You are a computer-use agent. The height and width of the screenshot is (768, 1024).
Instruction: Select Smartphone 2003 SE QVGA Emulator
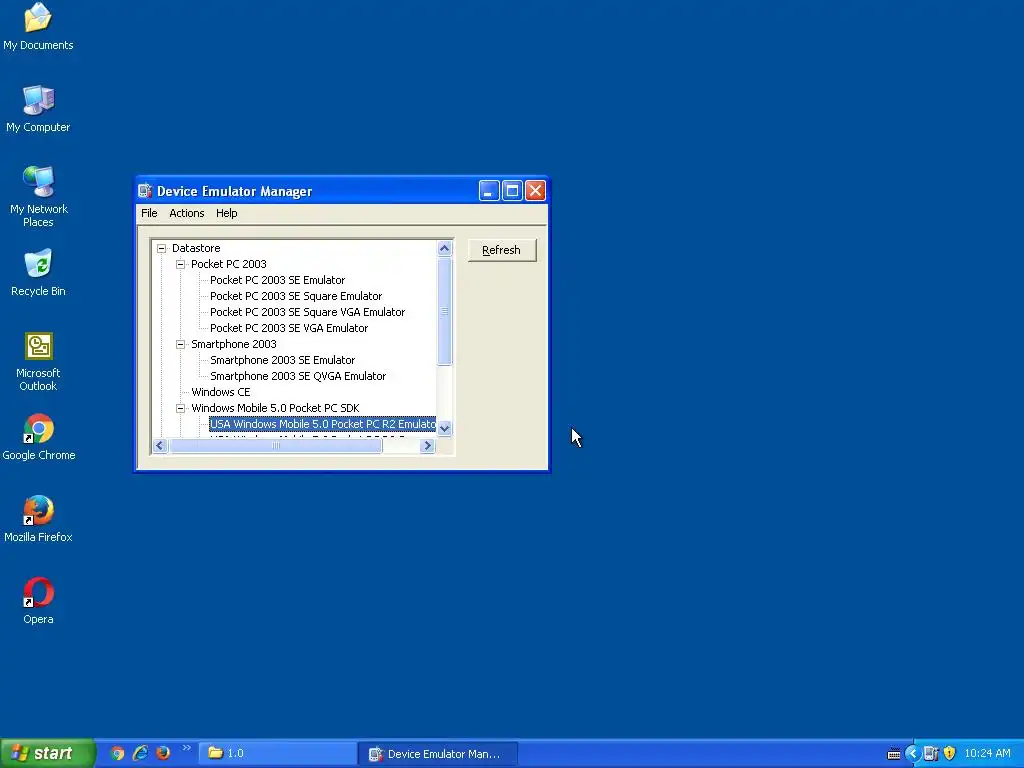pyautogui.click(x=298, y=376)
